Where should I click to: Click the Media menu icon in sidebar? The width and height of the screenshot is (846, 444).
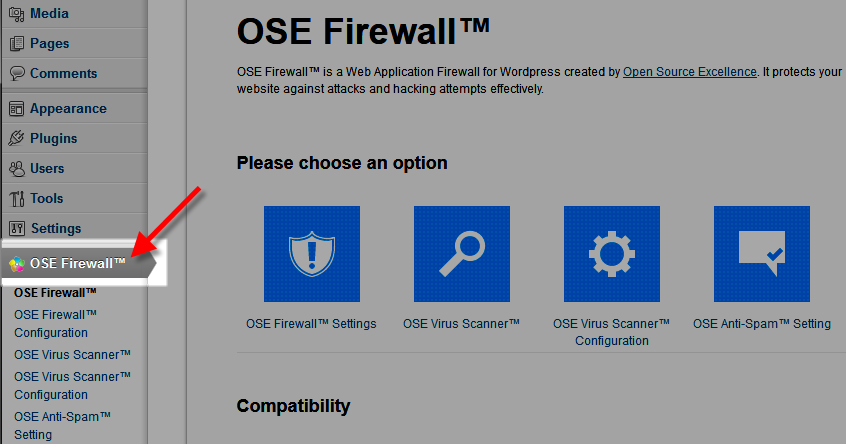pyautogui.click(x=16, y=14)
